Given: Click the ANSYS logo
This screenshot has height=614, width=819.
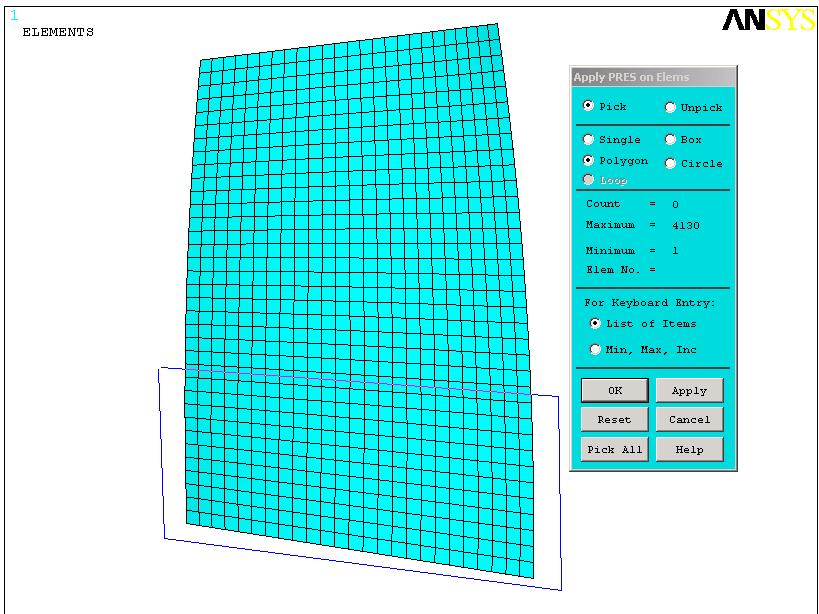Looking at the screenshot, I should coord(768,20).
